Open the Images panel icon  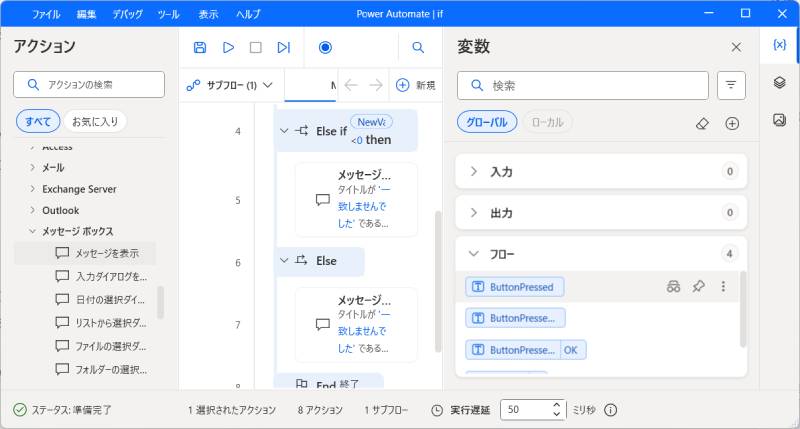(x=779, y=120)
